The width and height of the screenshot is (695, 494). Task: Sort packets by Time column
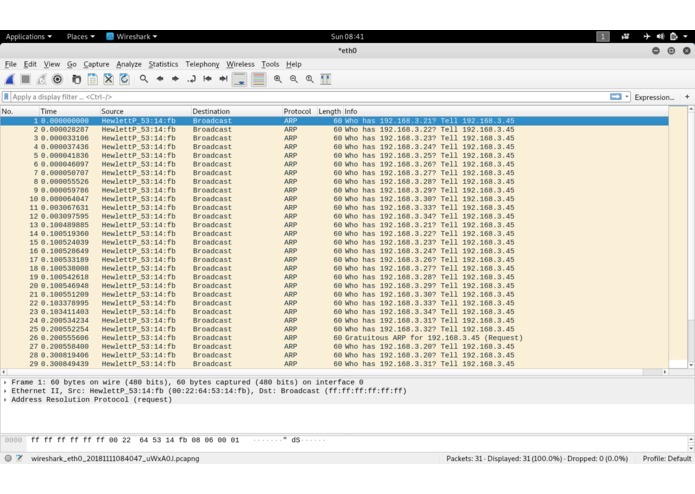coord(69,111)
